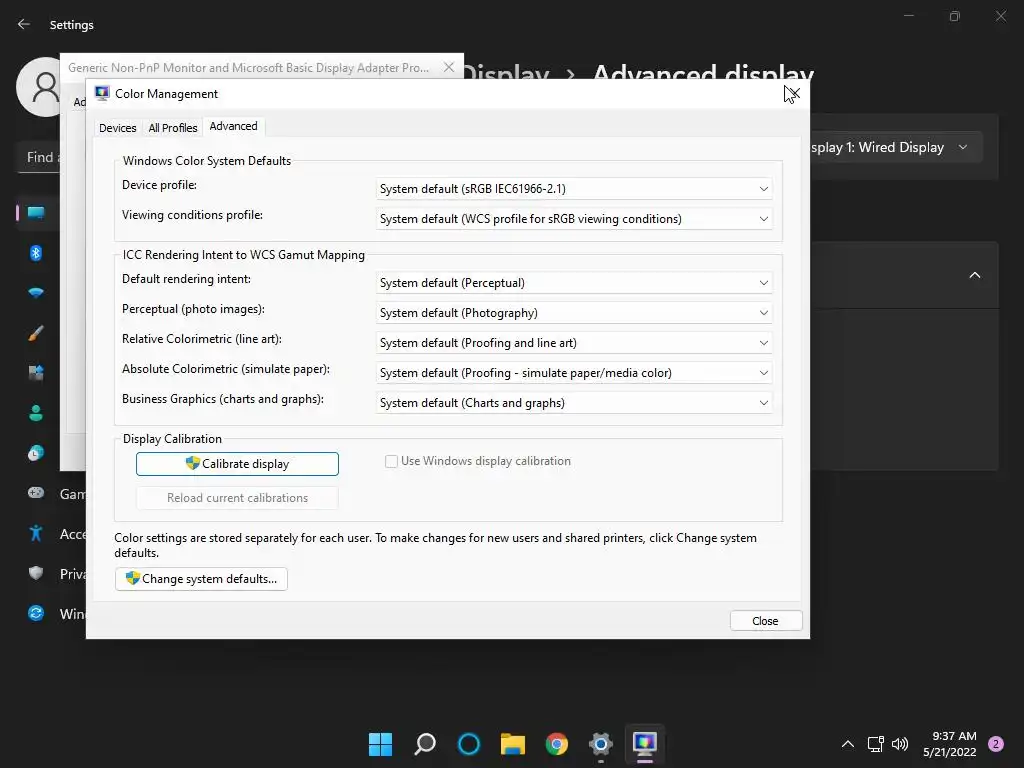1024x768 pixels.
Task: Switch to the All Profiles tab
Action: pyautogui.click(x=172, y=128)
